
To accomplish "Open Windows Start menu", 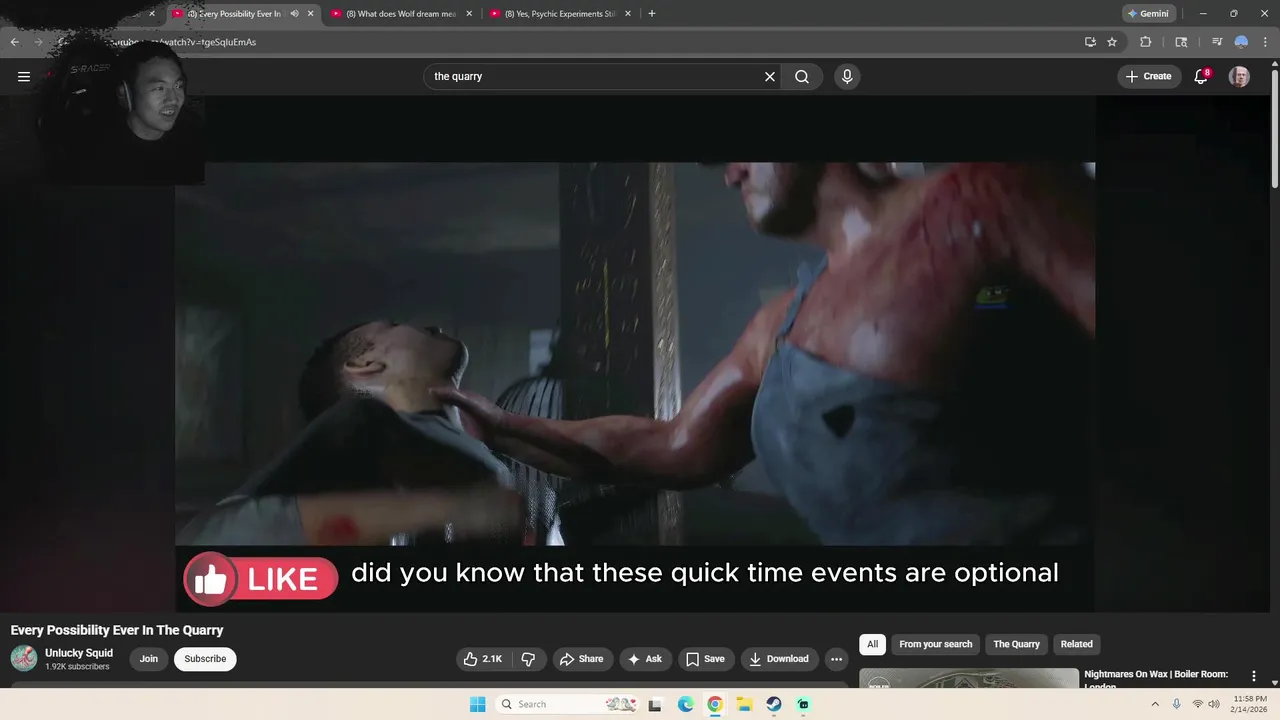I will click(x=478, y=704).
